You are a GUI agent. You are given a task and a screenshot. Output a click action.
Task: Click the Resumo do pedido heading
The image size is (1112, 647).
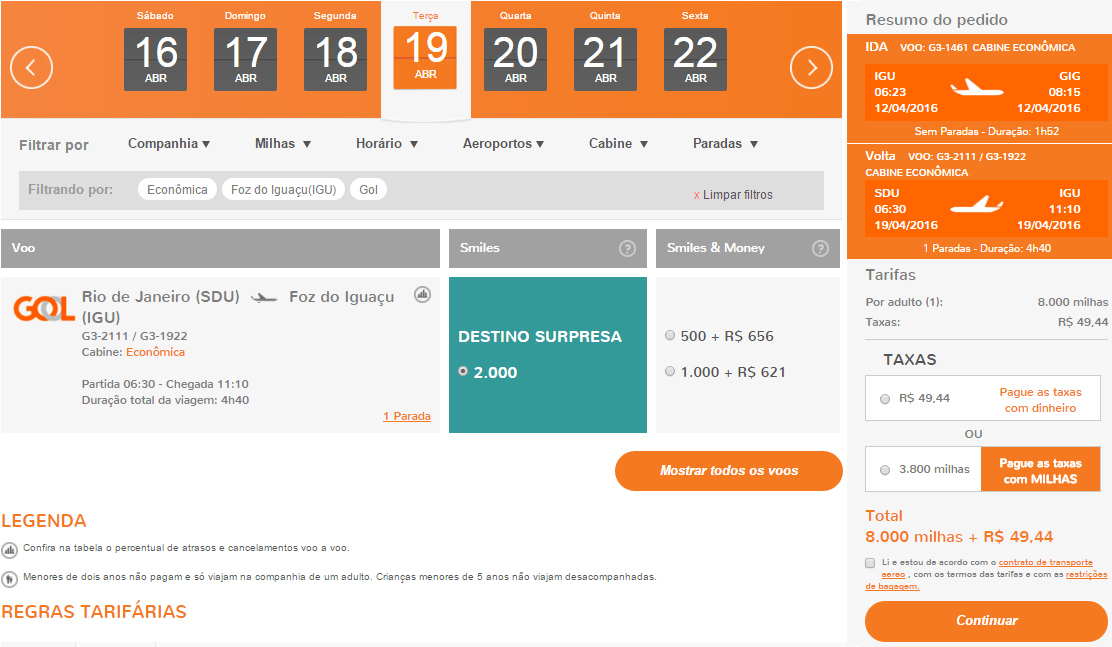tap(936, 20)
